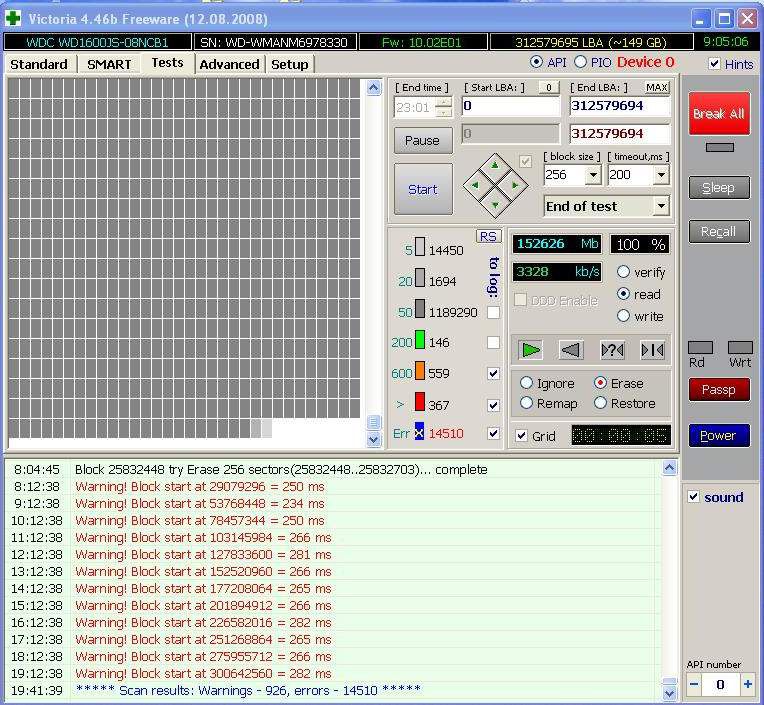Image resolution: width=764 pixels, height=705 pixels.
Task: Toggle the 200 ms to-log checkbox
Action: 493,343
